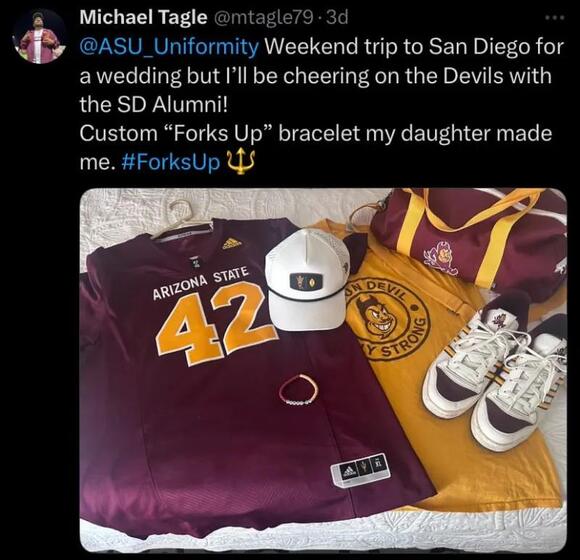Open Michael Tagle's profile picture
The width and height of the screenshot is (580, 560).
point(40,37)
